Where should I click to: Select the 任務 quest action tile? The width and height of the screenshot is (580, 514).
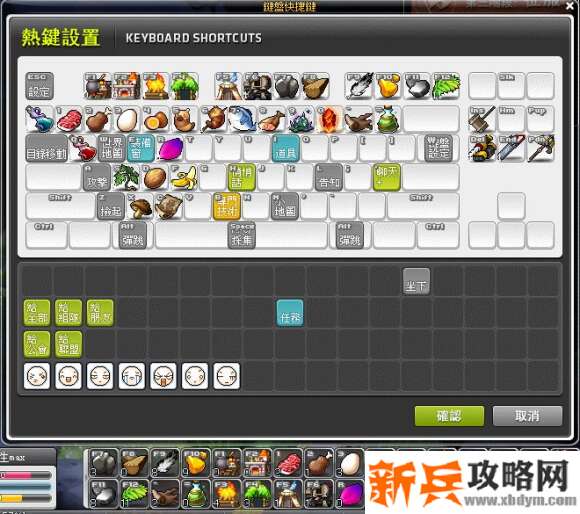point(290,313)
